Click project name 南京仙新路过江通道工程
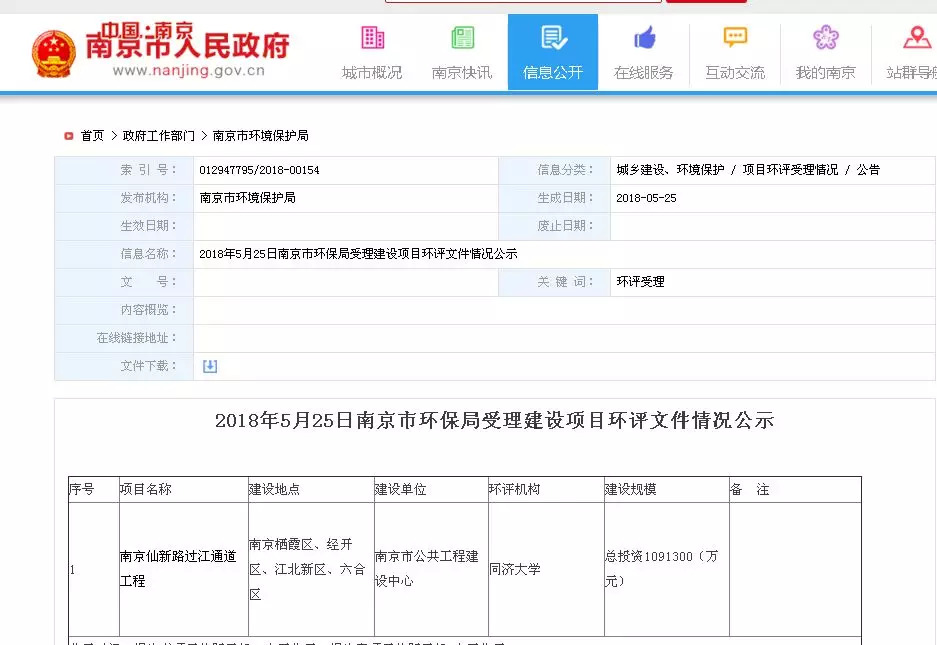The width and height of the screenshot is (937, 645). point(178,568)
